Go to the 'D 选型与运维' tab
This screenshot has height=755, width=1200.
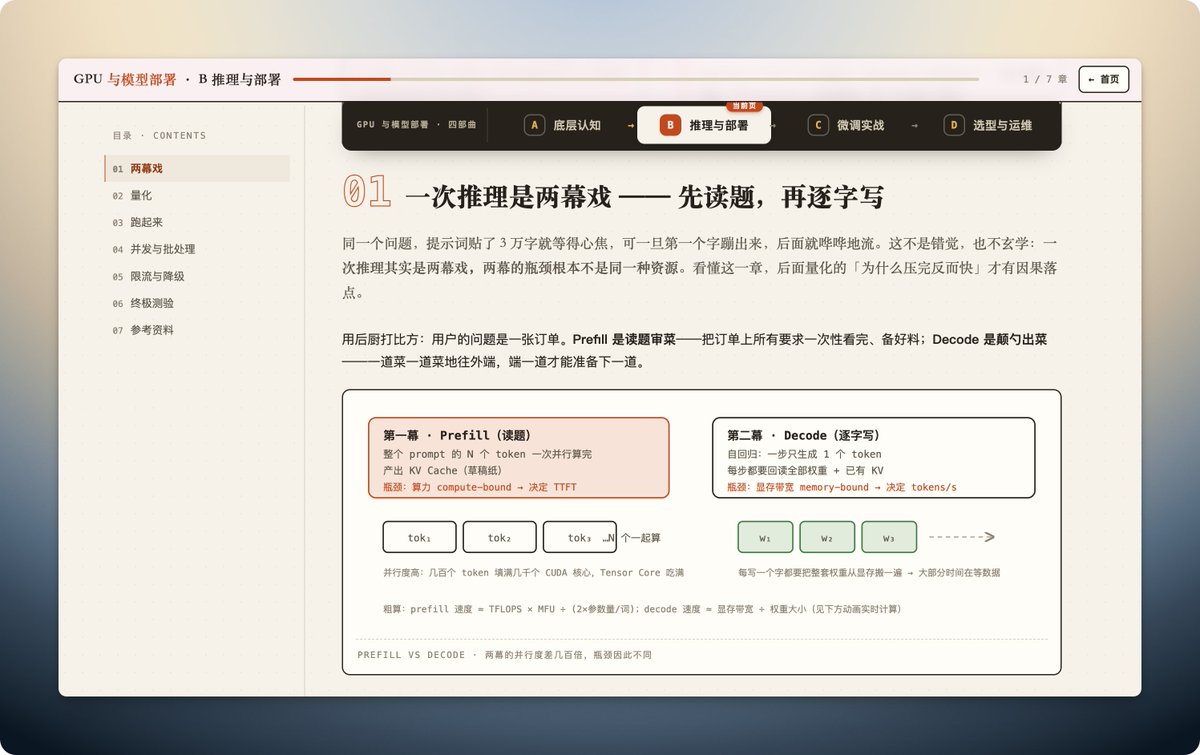click(989, 125)
